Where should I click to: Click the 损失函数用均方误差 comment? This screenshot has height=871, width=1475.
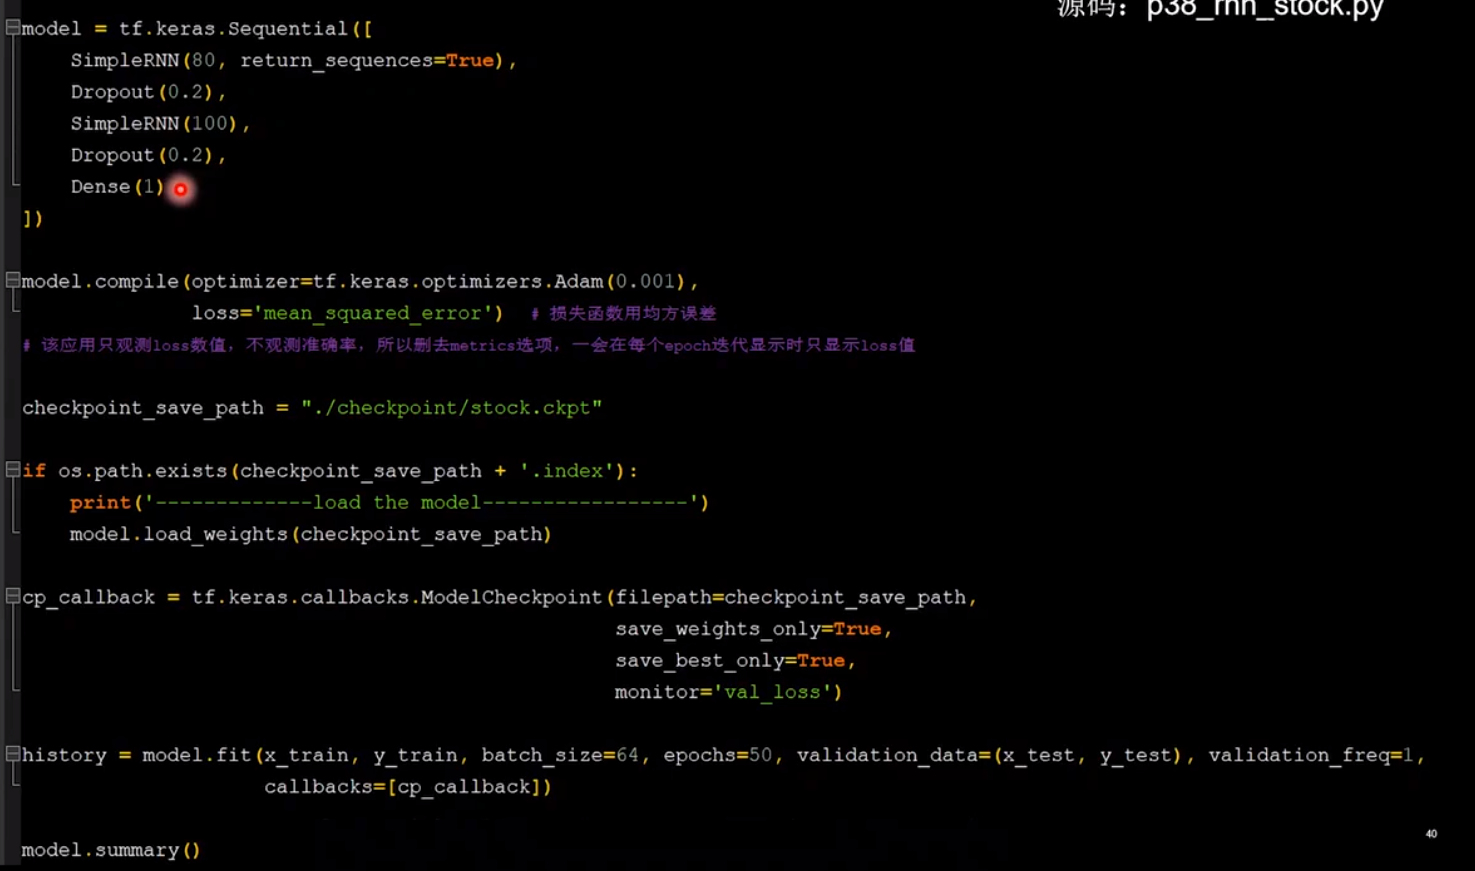(x=623, y=314)
